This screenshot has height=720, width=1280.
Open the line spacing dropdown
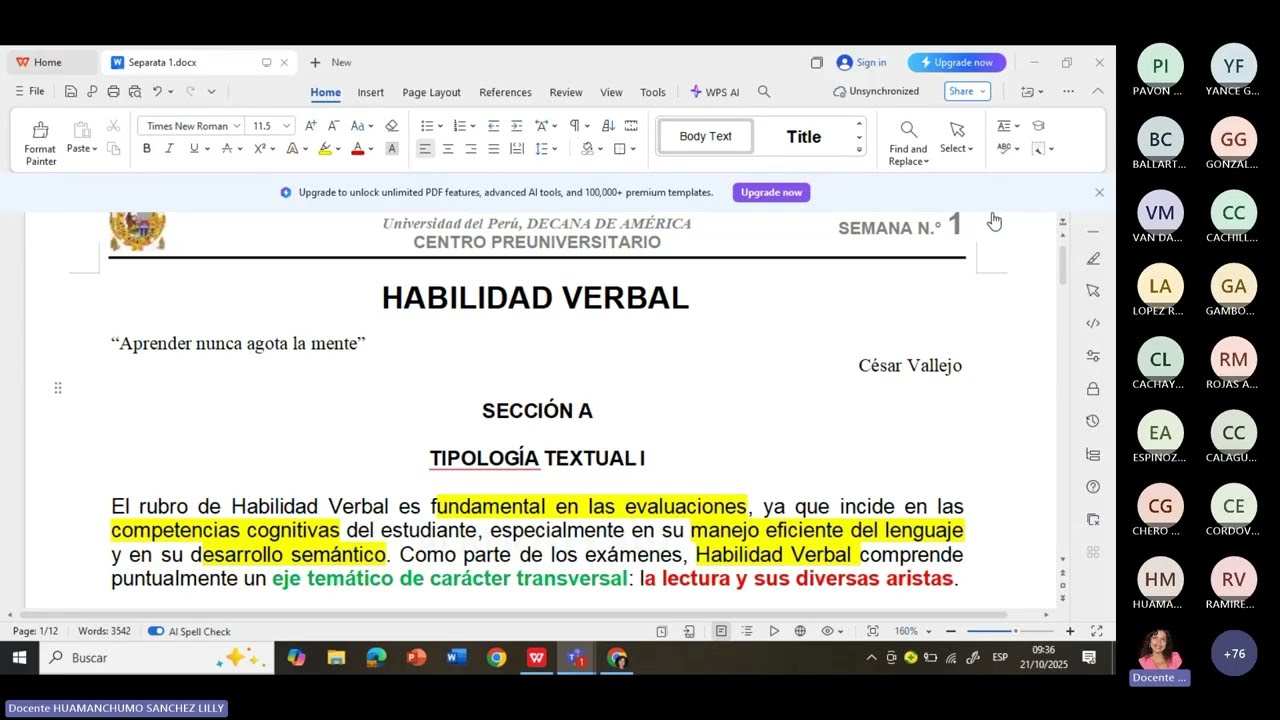click(555, 149)
